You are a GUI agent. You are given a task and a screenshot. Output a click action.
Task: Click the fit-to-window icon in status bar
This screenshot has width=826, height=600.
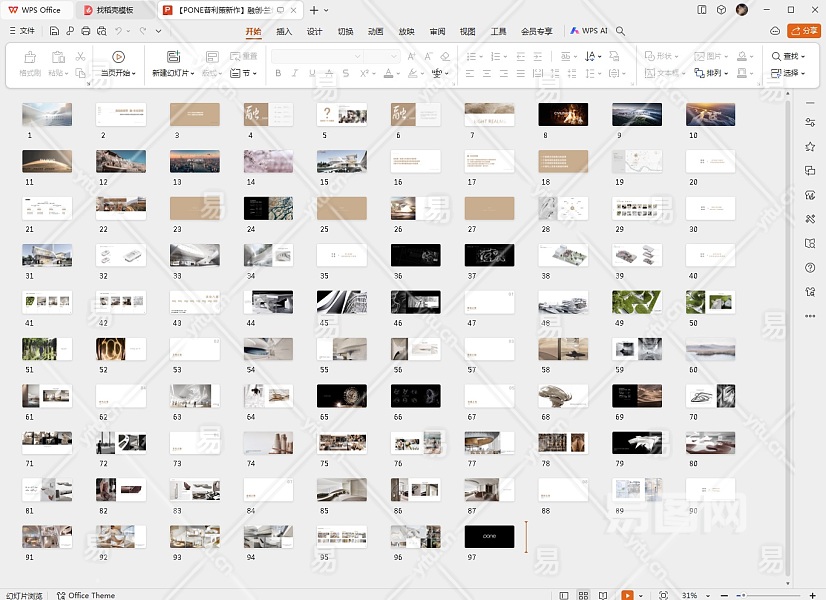click(x=664, y=595)
